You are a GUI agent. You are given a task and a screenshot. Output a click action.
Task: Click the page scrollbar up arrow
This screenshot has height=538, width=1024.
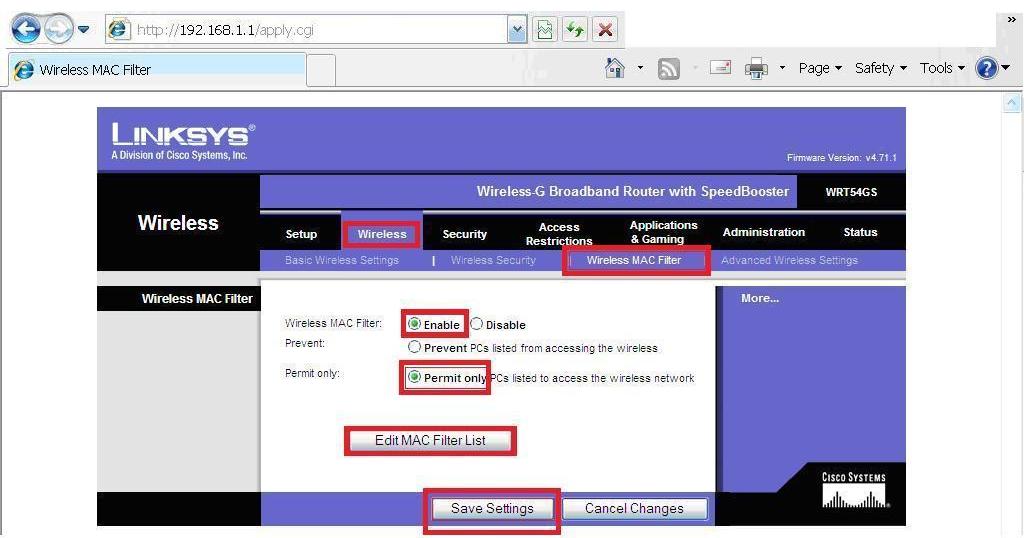[1012, 103]
